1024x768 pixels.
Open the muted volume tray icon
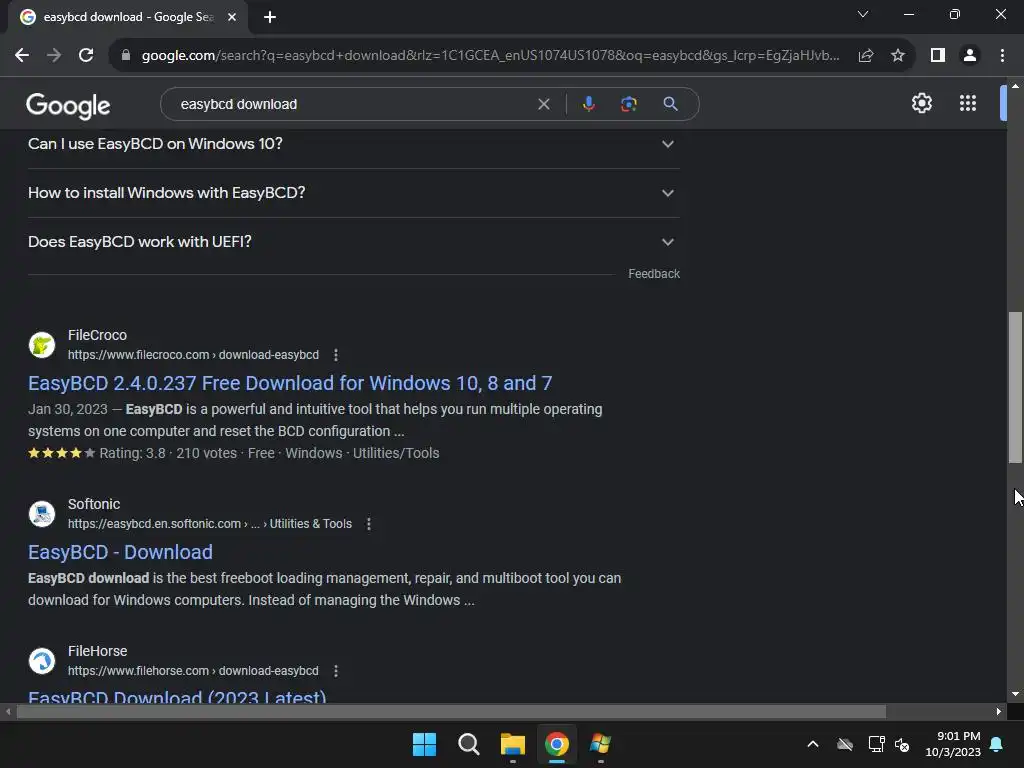click(x=902, y=744)
